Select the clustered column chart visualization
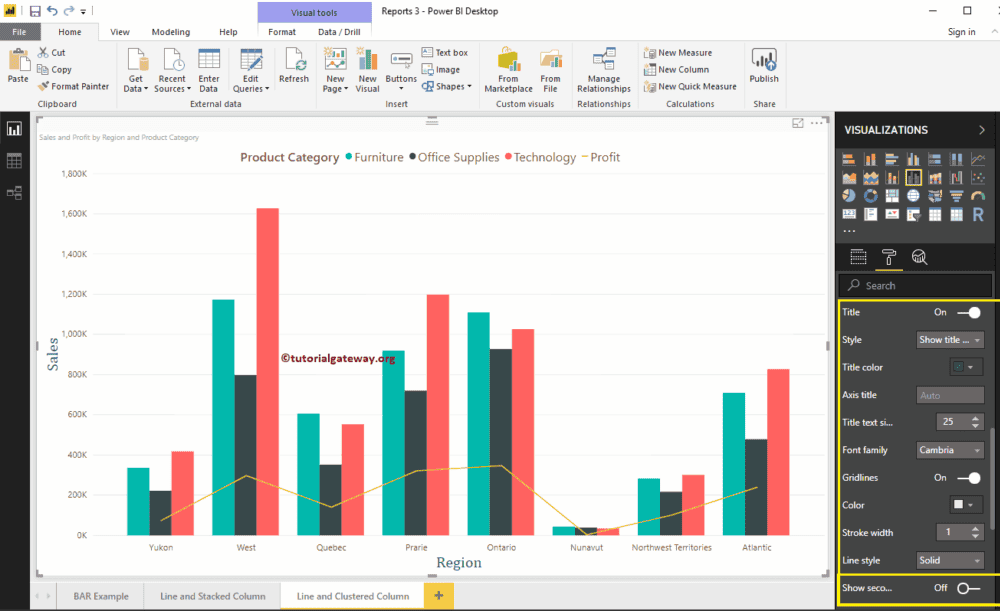This screenshot has height=611, width=1000. 913,159
